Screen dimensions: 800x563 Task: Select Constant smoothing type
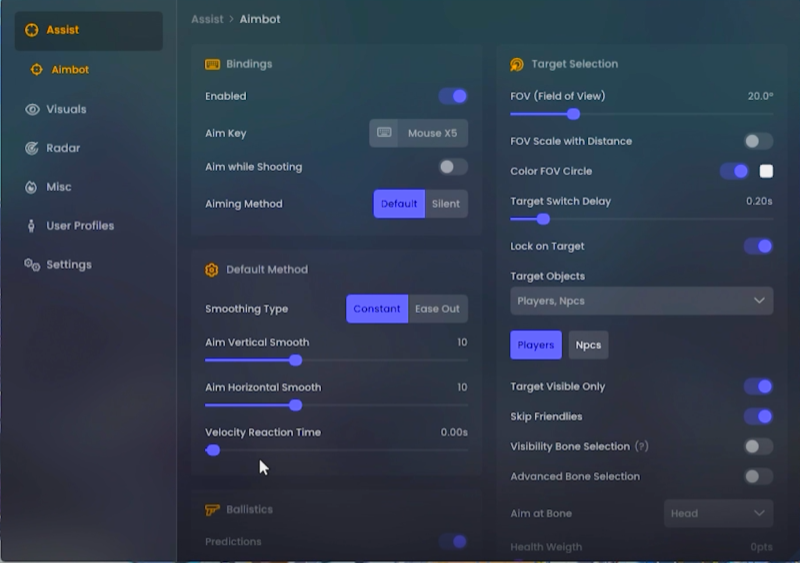[377, 309]
